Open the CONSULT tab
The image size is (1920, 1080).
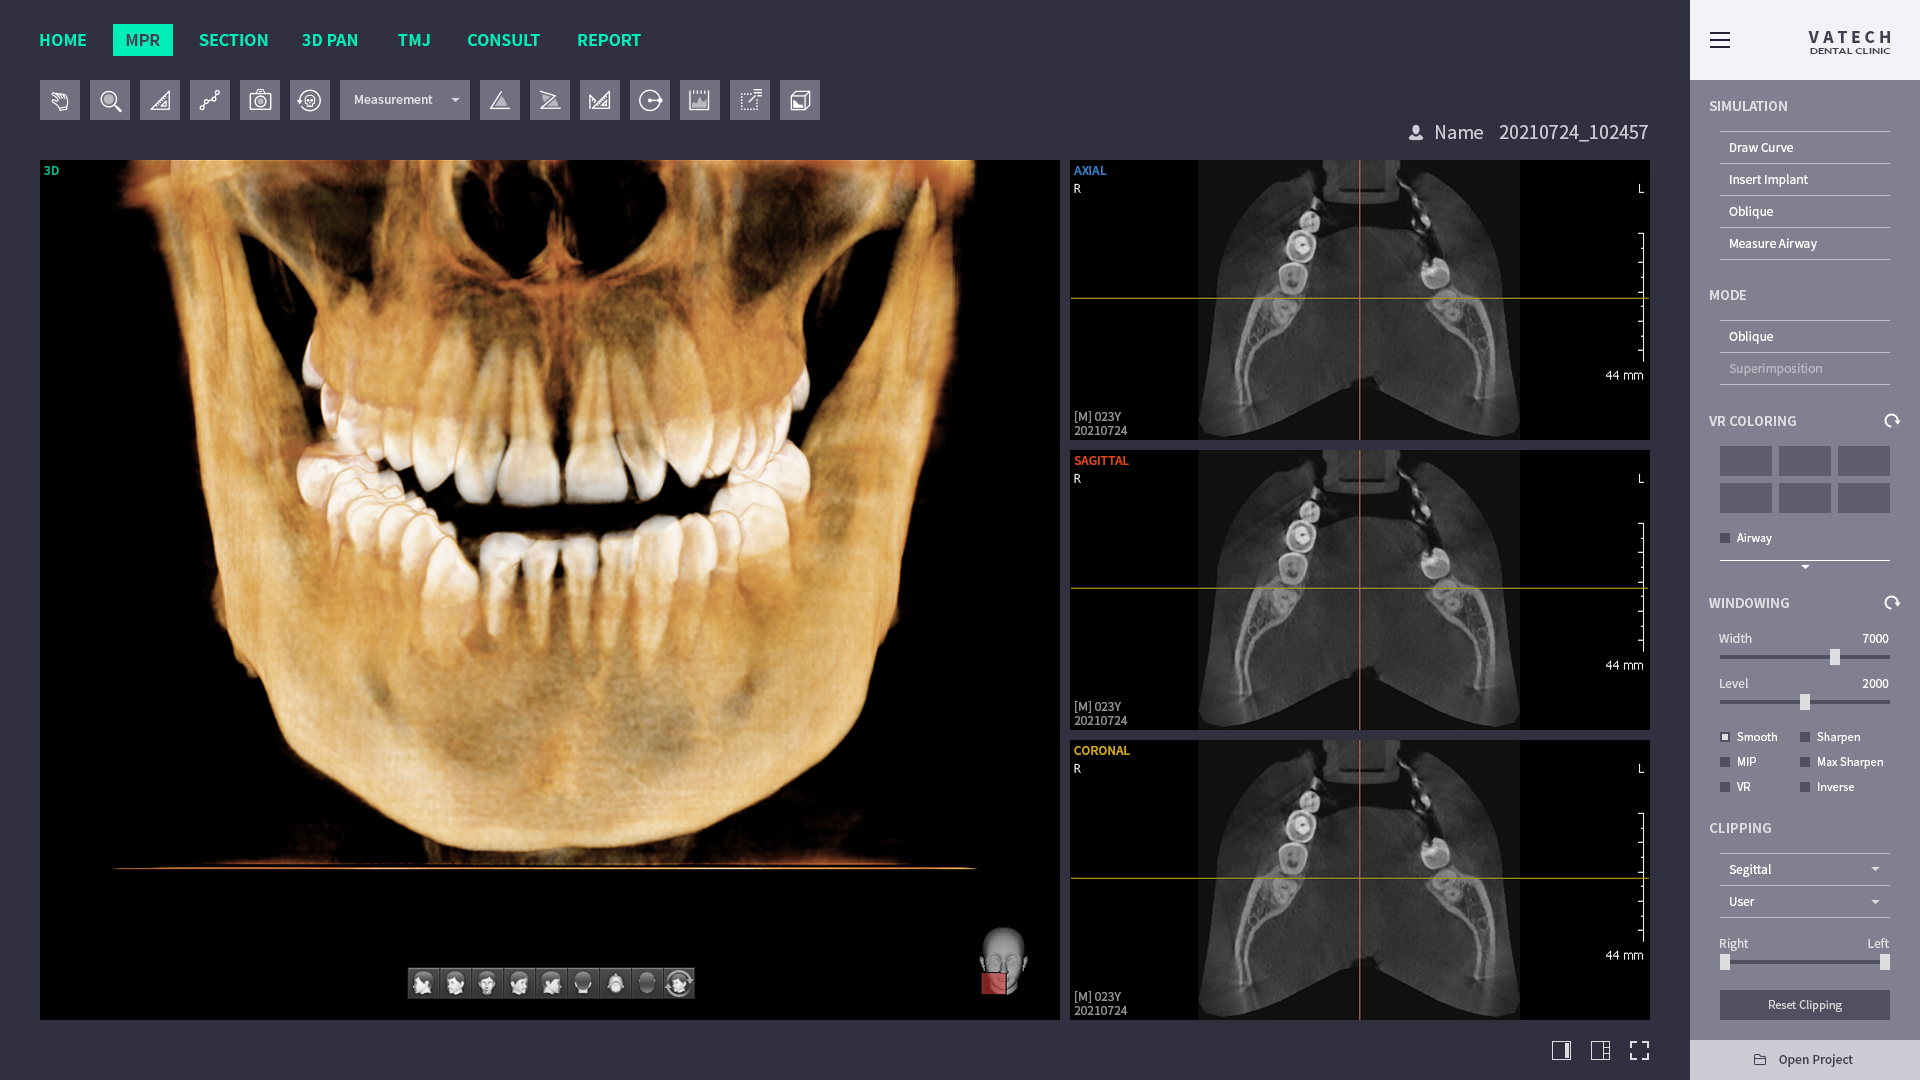[503, 40]
